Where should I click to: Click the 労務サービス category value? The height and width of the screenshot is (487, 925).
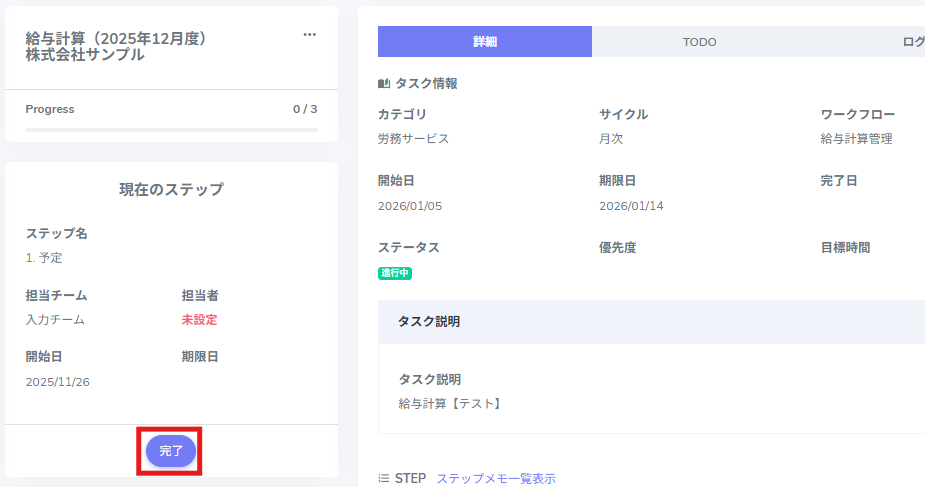pos(413,139)
